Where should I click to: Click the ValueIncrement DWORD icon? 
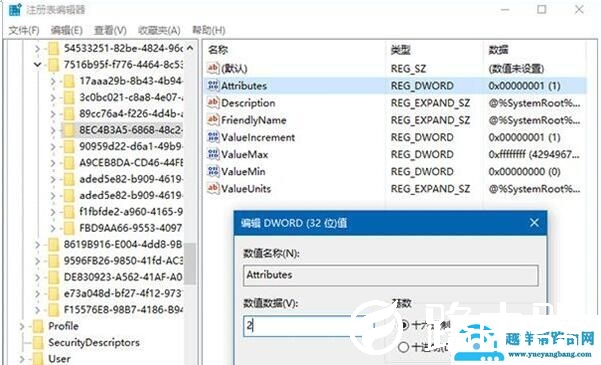pos(213,137)
